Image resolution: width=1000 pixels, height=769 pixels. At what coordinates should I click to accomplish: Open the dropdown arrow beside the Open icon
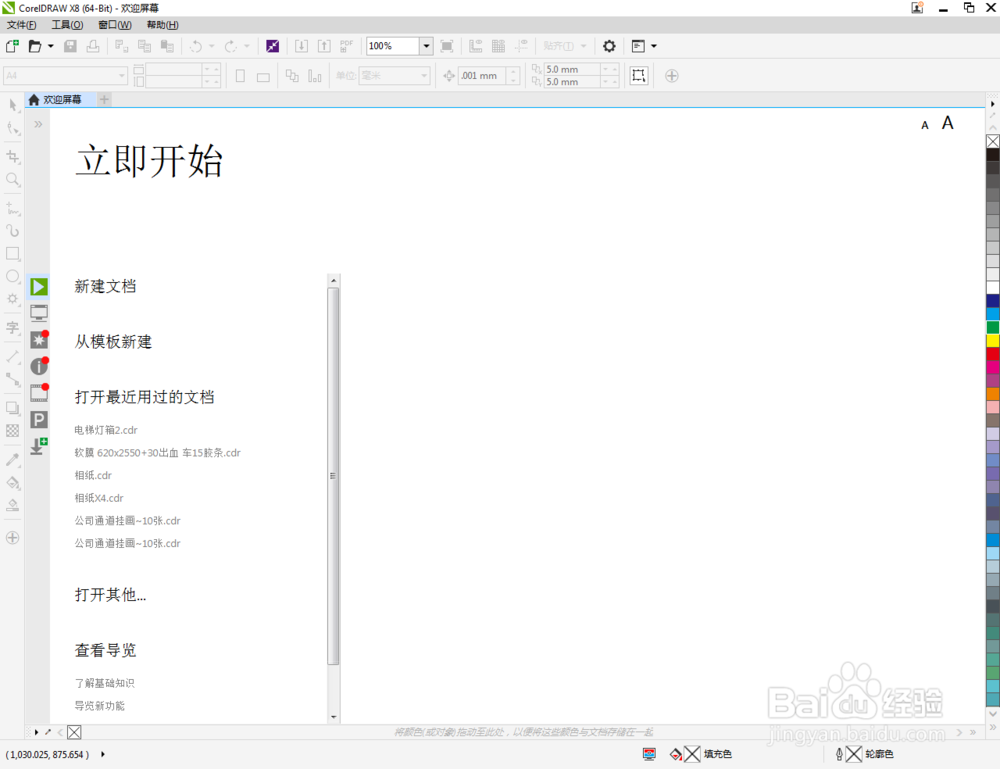tap(50, 46)
